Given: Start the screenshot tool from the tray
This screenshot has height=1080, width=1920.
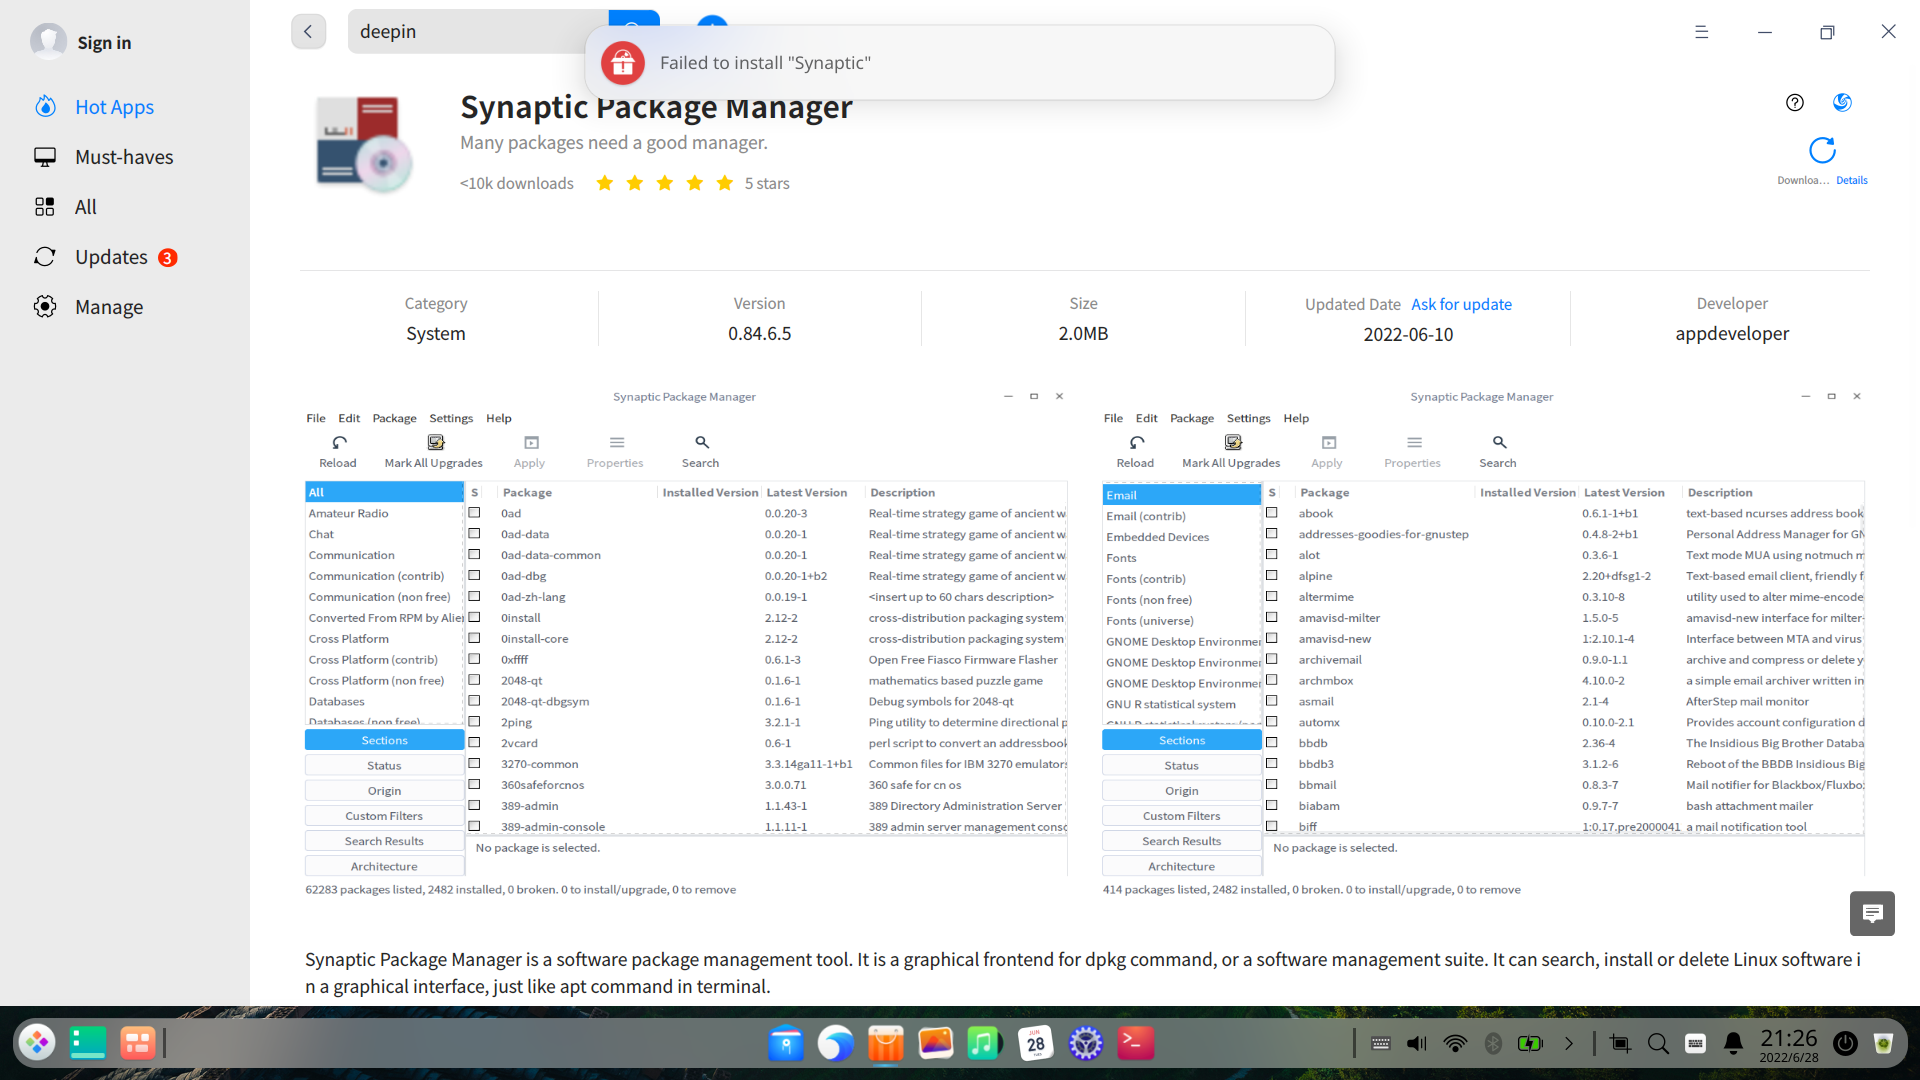Looking at the screenshot, I should point(1620,1044).
